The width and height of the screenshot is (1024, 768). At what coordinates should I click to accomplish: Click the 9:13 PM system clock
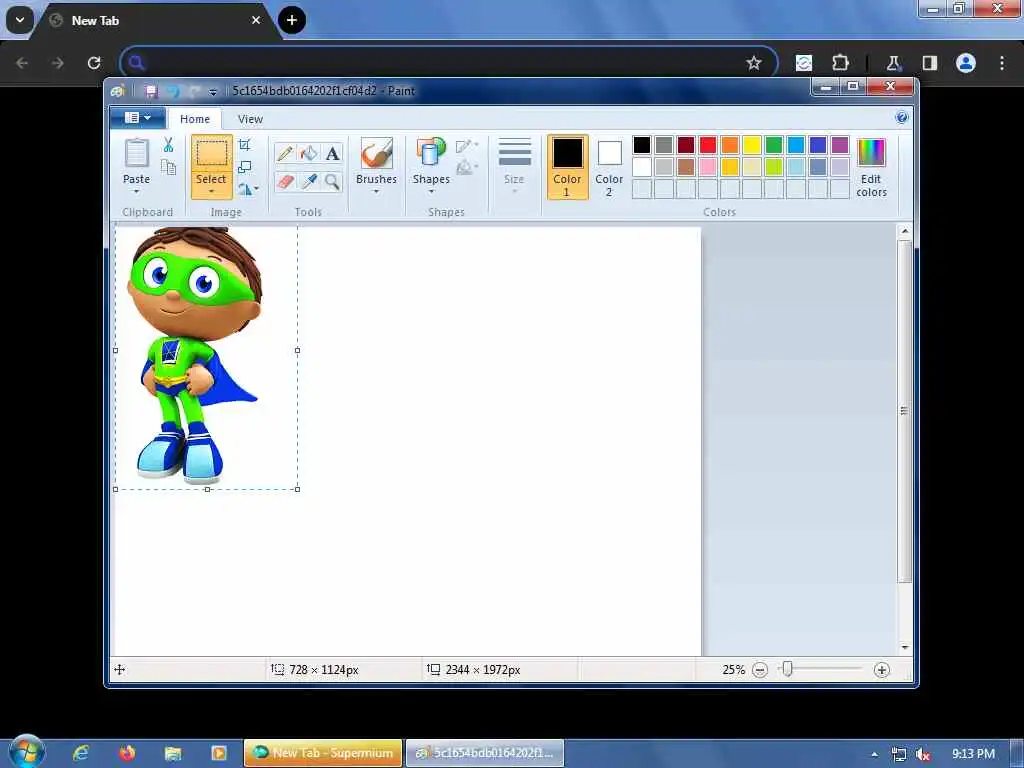tap(974, 754)
